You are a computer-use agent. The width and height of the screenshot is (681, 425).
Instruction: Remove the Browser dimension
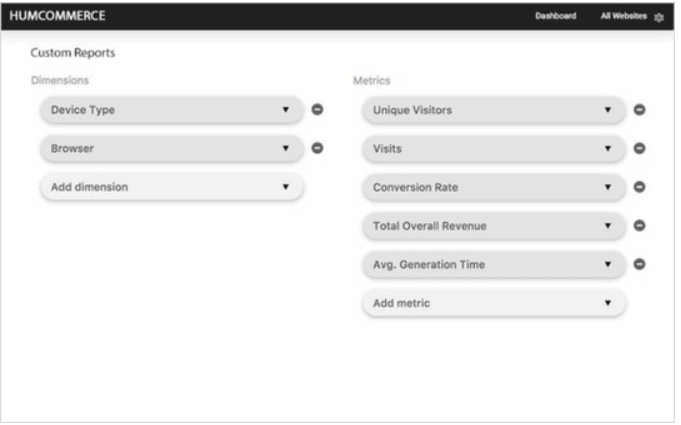(x=318, y=148)
